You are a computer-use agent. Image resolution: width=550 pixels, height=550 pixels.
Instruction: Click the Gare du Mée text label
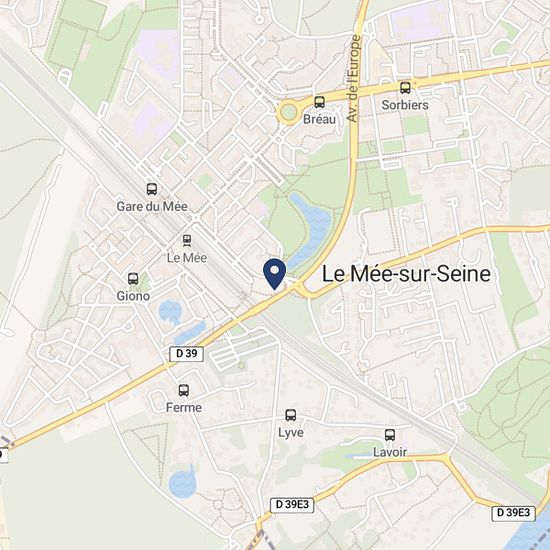[152, 206]
